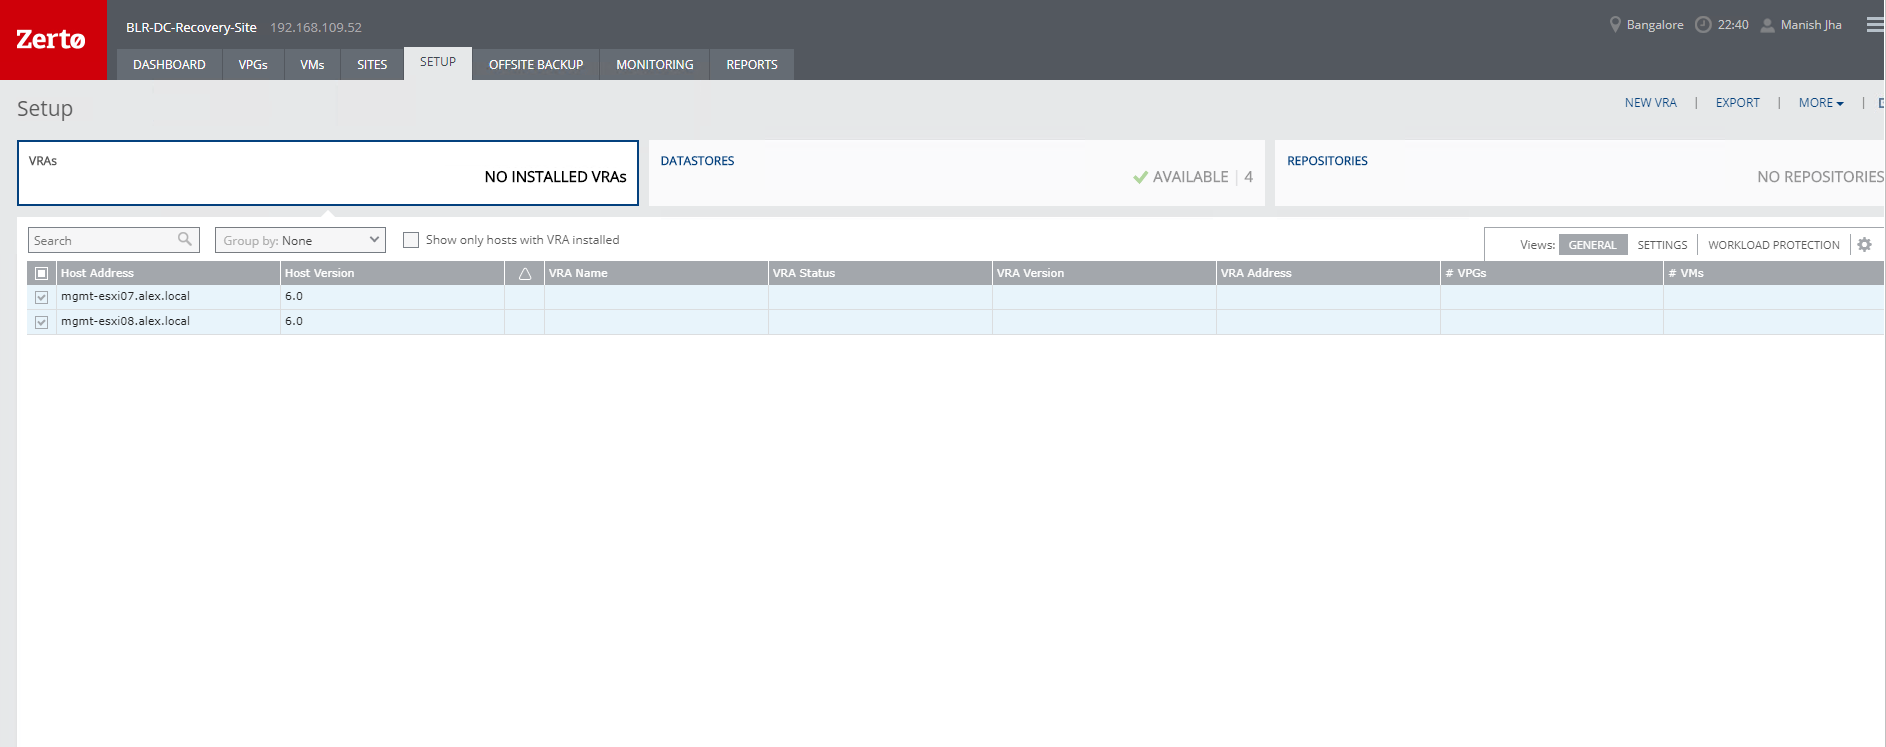Click the NEW VRA link

1650,103
